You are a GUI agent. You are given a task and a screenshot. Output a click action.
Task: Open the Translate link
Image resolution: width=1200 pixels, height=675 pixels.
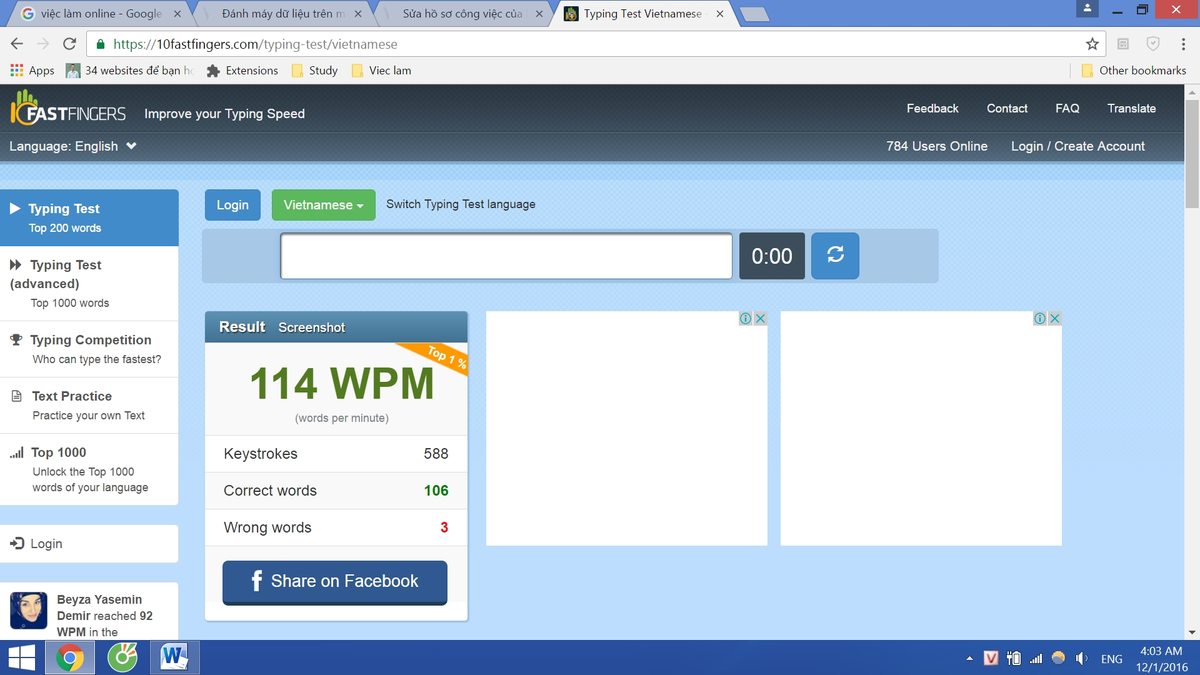pos(1131,108)
